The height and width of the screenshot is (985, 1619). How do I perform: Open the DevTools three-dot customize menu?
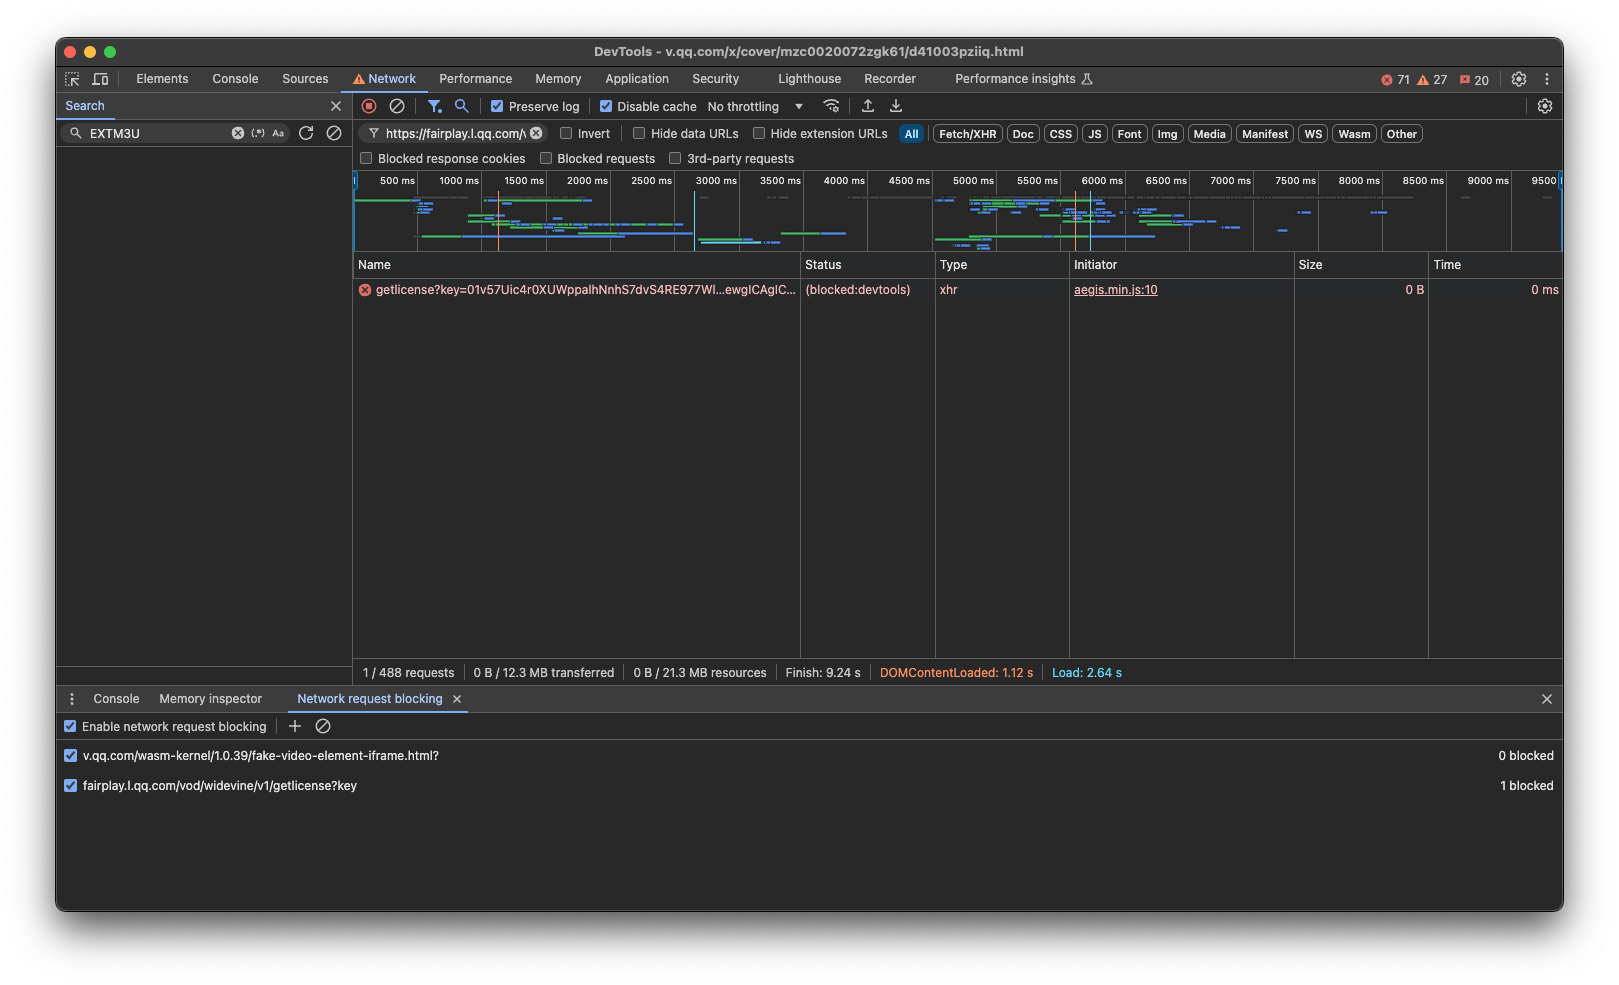1547,79
